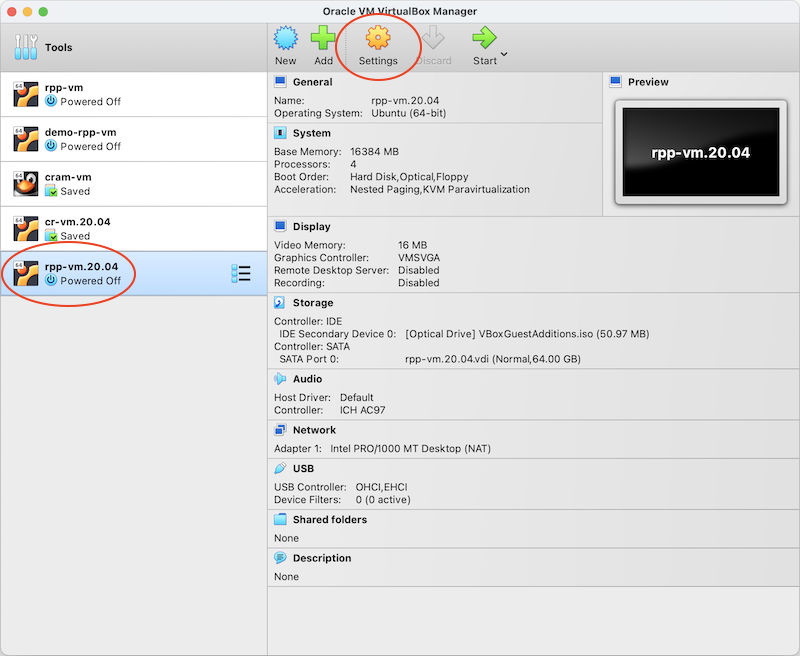Click the Audio section speaker icon

tap(279, 379)
